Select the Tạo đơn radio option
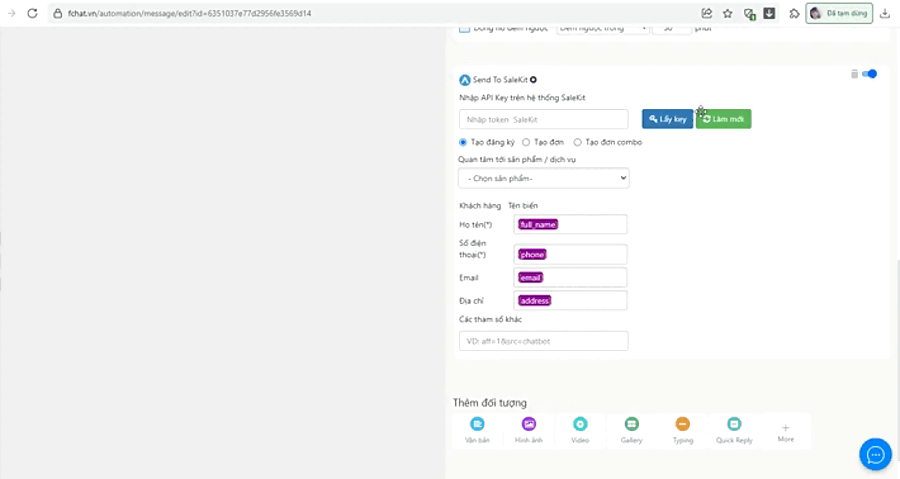 [526, 142]
